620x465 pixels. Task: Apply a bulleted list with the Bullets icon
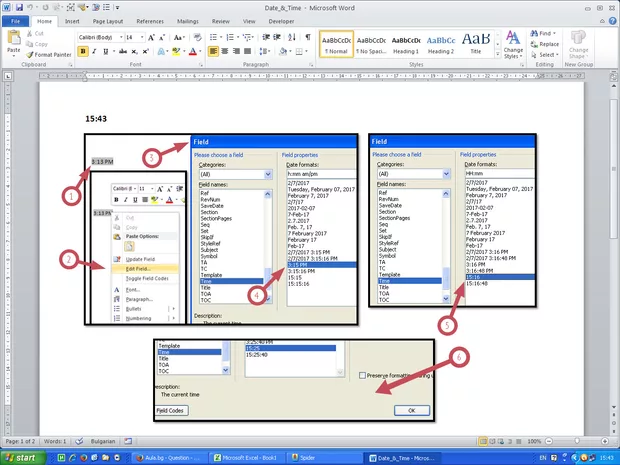coord(211,37)
